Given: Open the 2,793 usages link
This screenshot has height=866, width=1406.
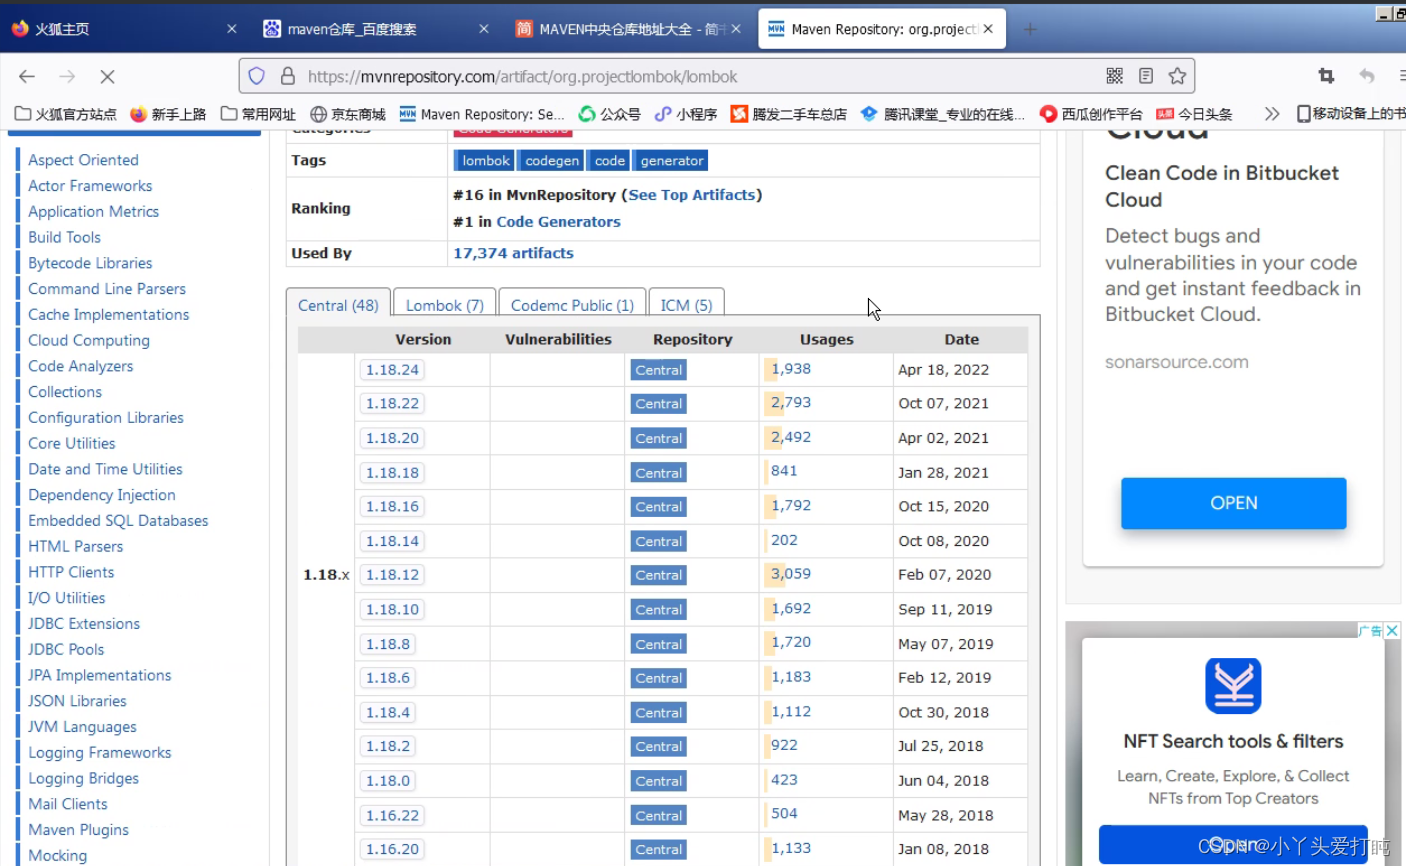Looking at the screenshot, I should pyautogui.click(x=791, y=402).
